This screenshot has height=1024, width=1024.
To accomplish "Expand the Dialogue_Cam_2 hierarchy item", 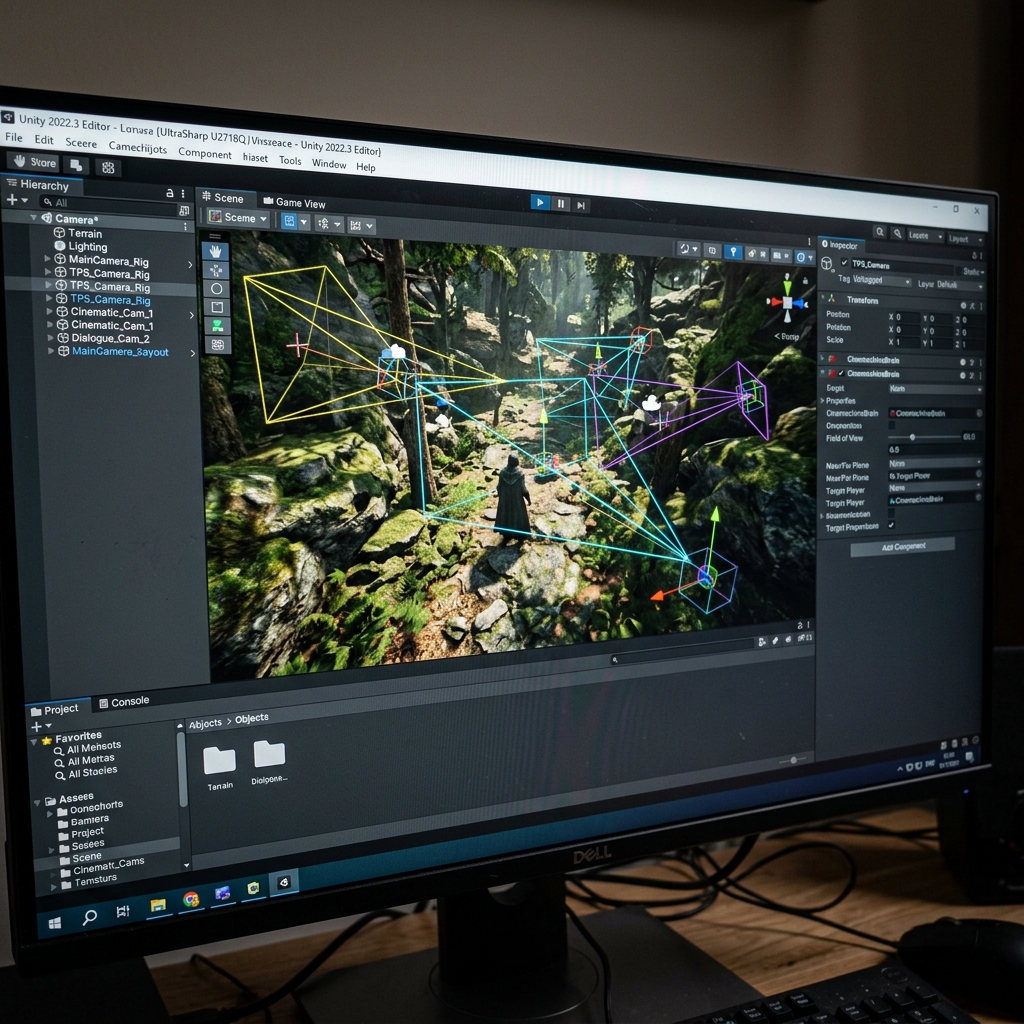I will coord(51,338).
